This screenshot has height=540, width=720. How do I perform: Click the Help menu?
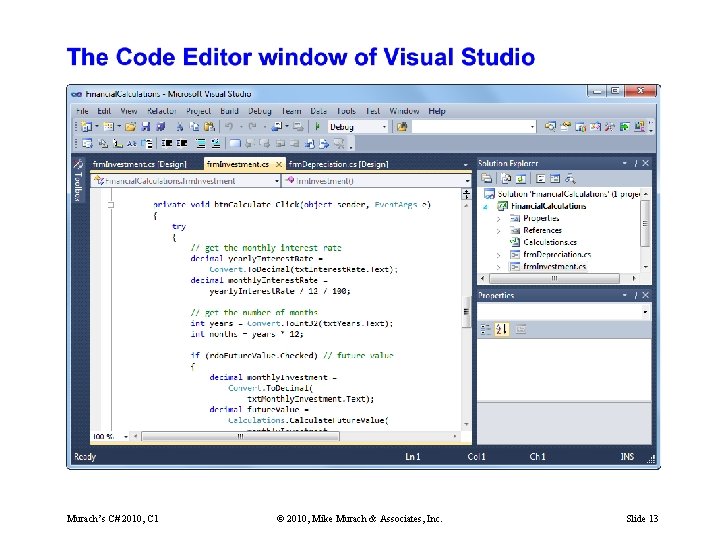click(x=437, y=111)
